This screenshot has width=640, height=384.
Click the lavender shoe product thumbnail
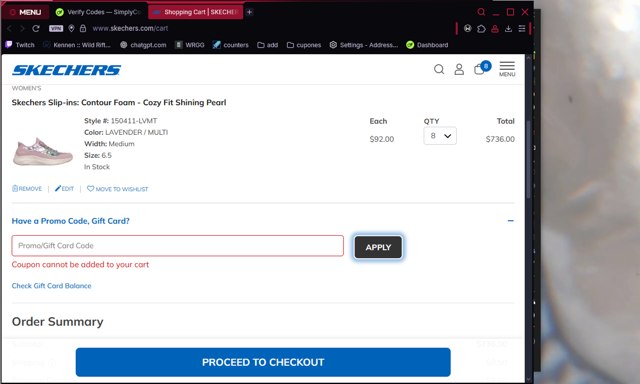pyautogui.click(x=43, y=151)
